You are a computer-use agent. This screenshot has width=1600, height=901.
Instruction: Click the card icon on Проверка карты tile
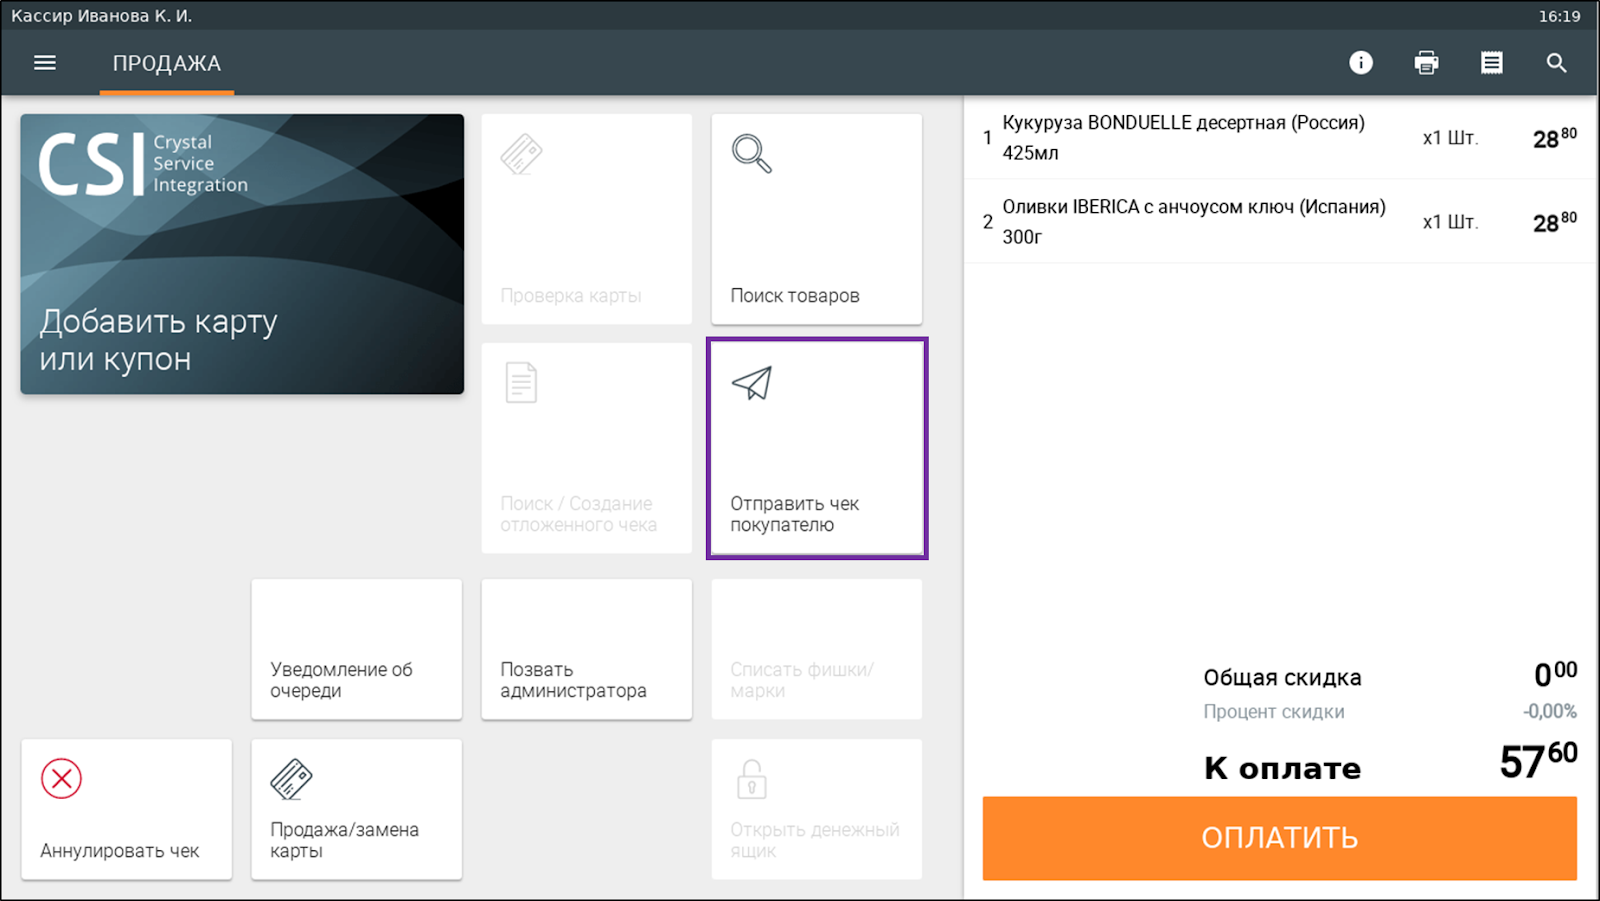tap(521, 154)
